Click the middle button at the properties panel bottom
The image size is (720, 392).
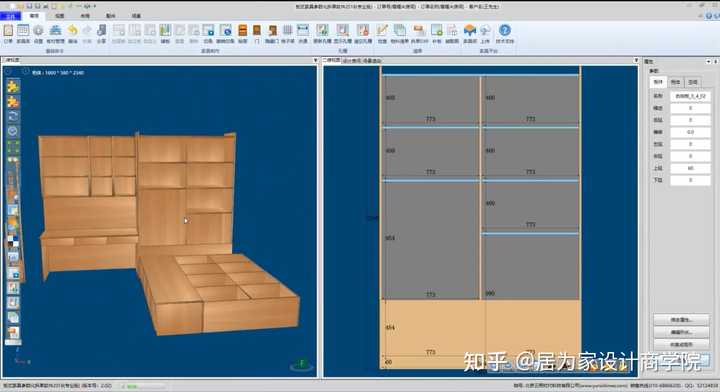[681, 332]
